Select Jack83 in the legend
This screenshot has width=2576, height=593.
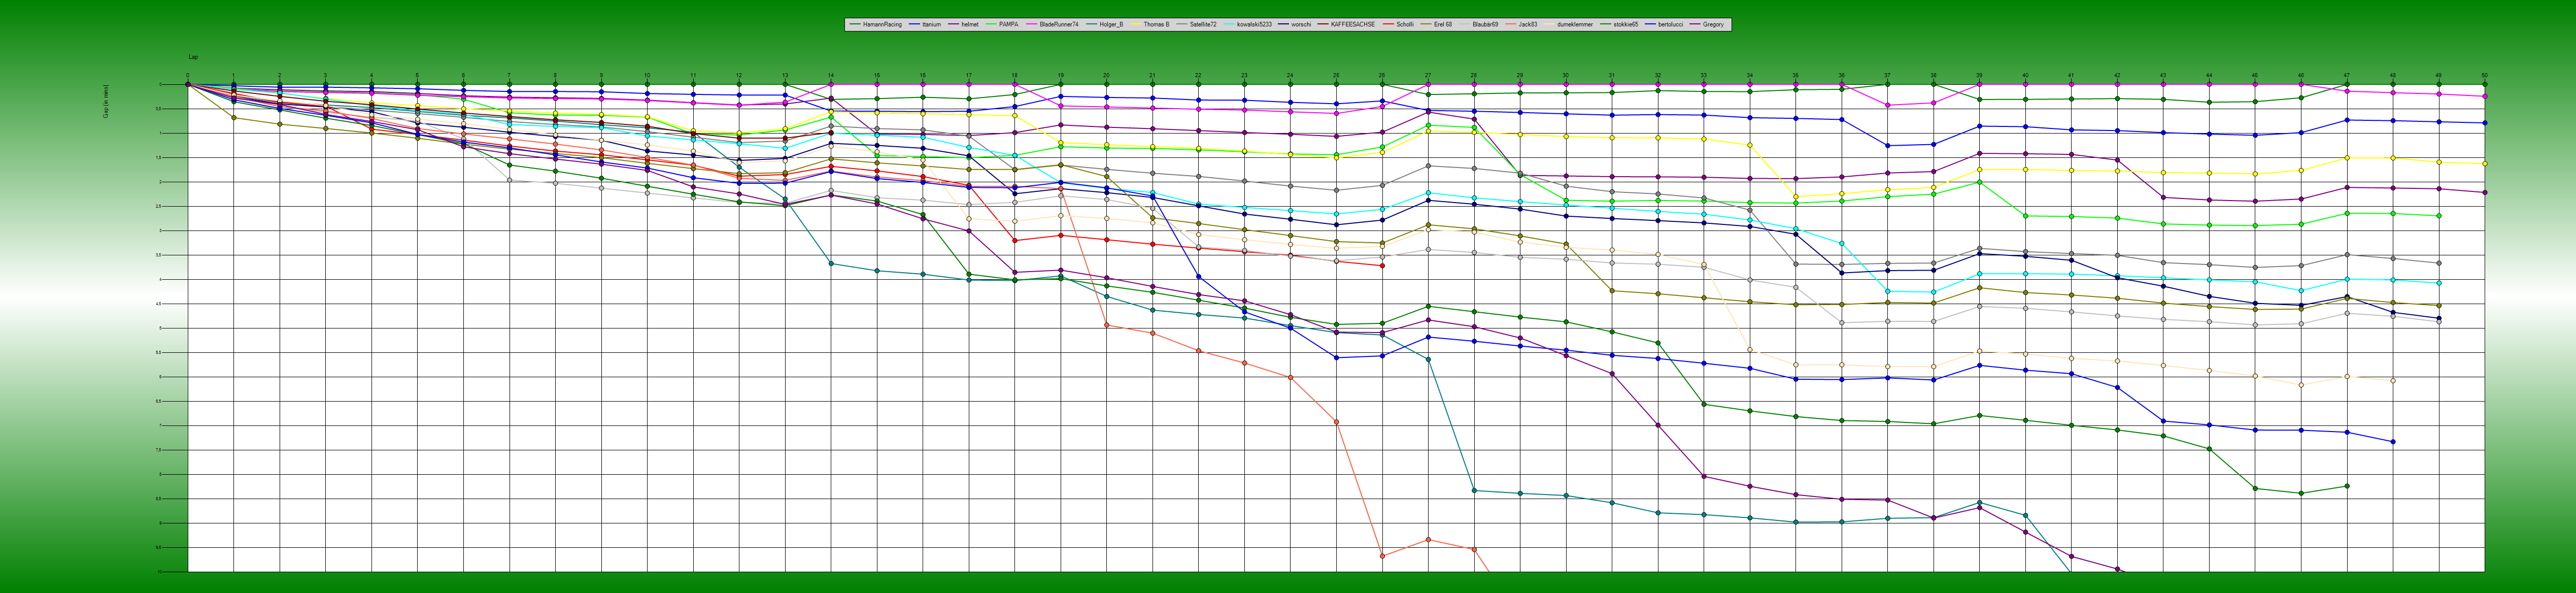(x=1528, y=24)
